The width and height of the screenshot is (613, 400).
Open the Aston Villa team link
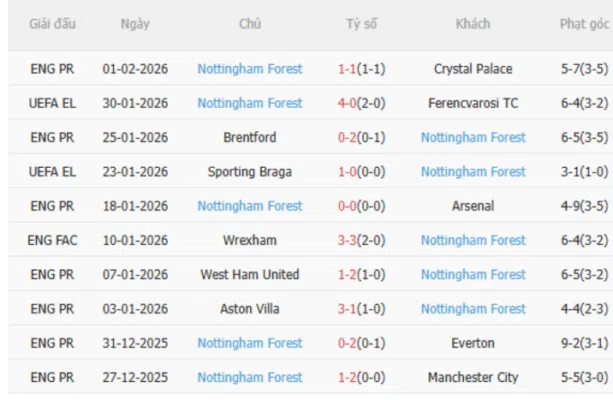pos(250,309)
